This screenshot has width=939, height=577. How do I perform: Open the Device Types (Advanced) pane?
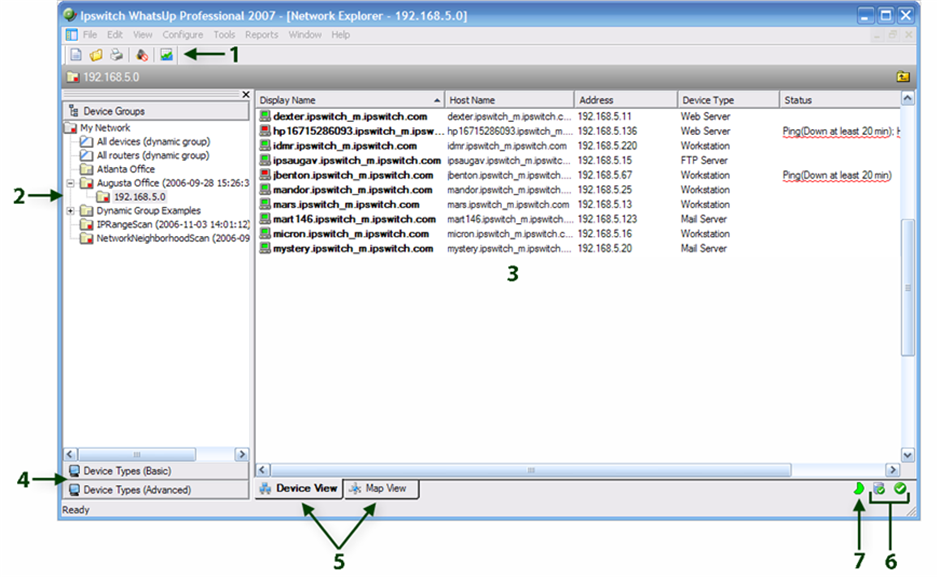[x=156, y=490]
